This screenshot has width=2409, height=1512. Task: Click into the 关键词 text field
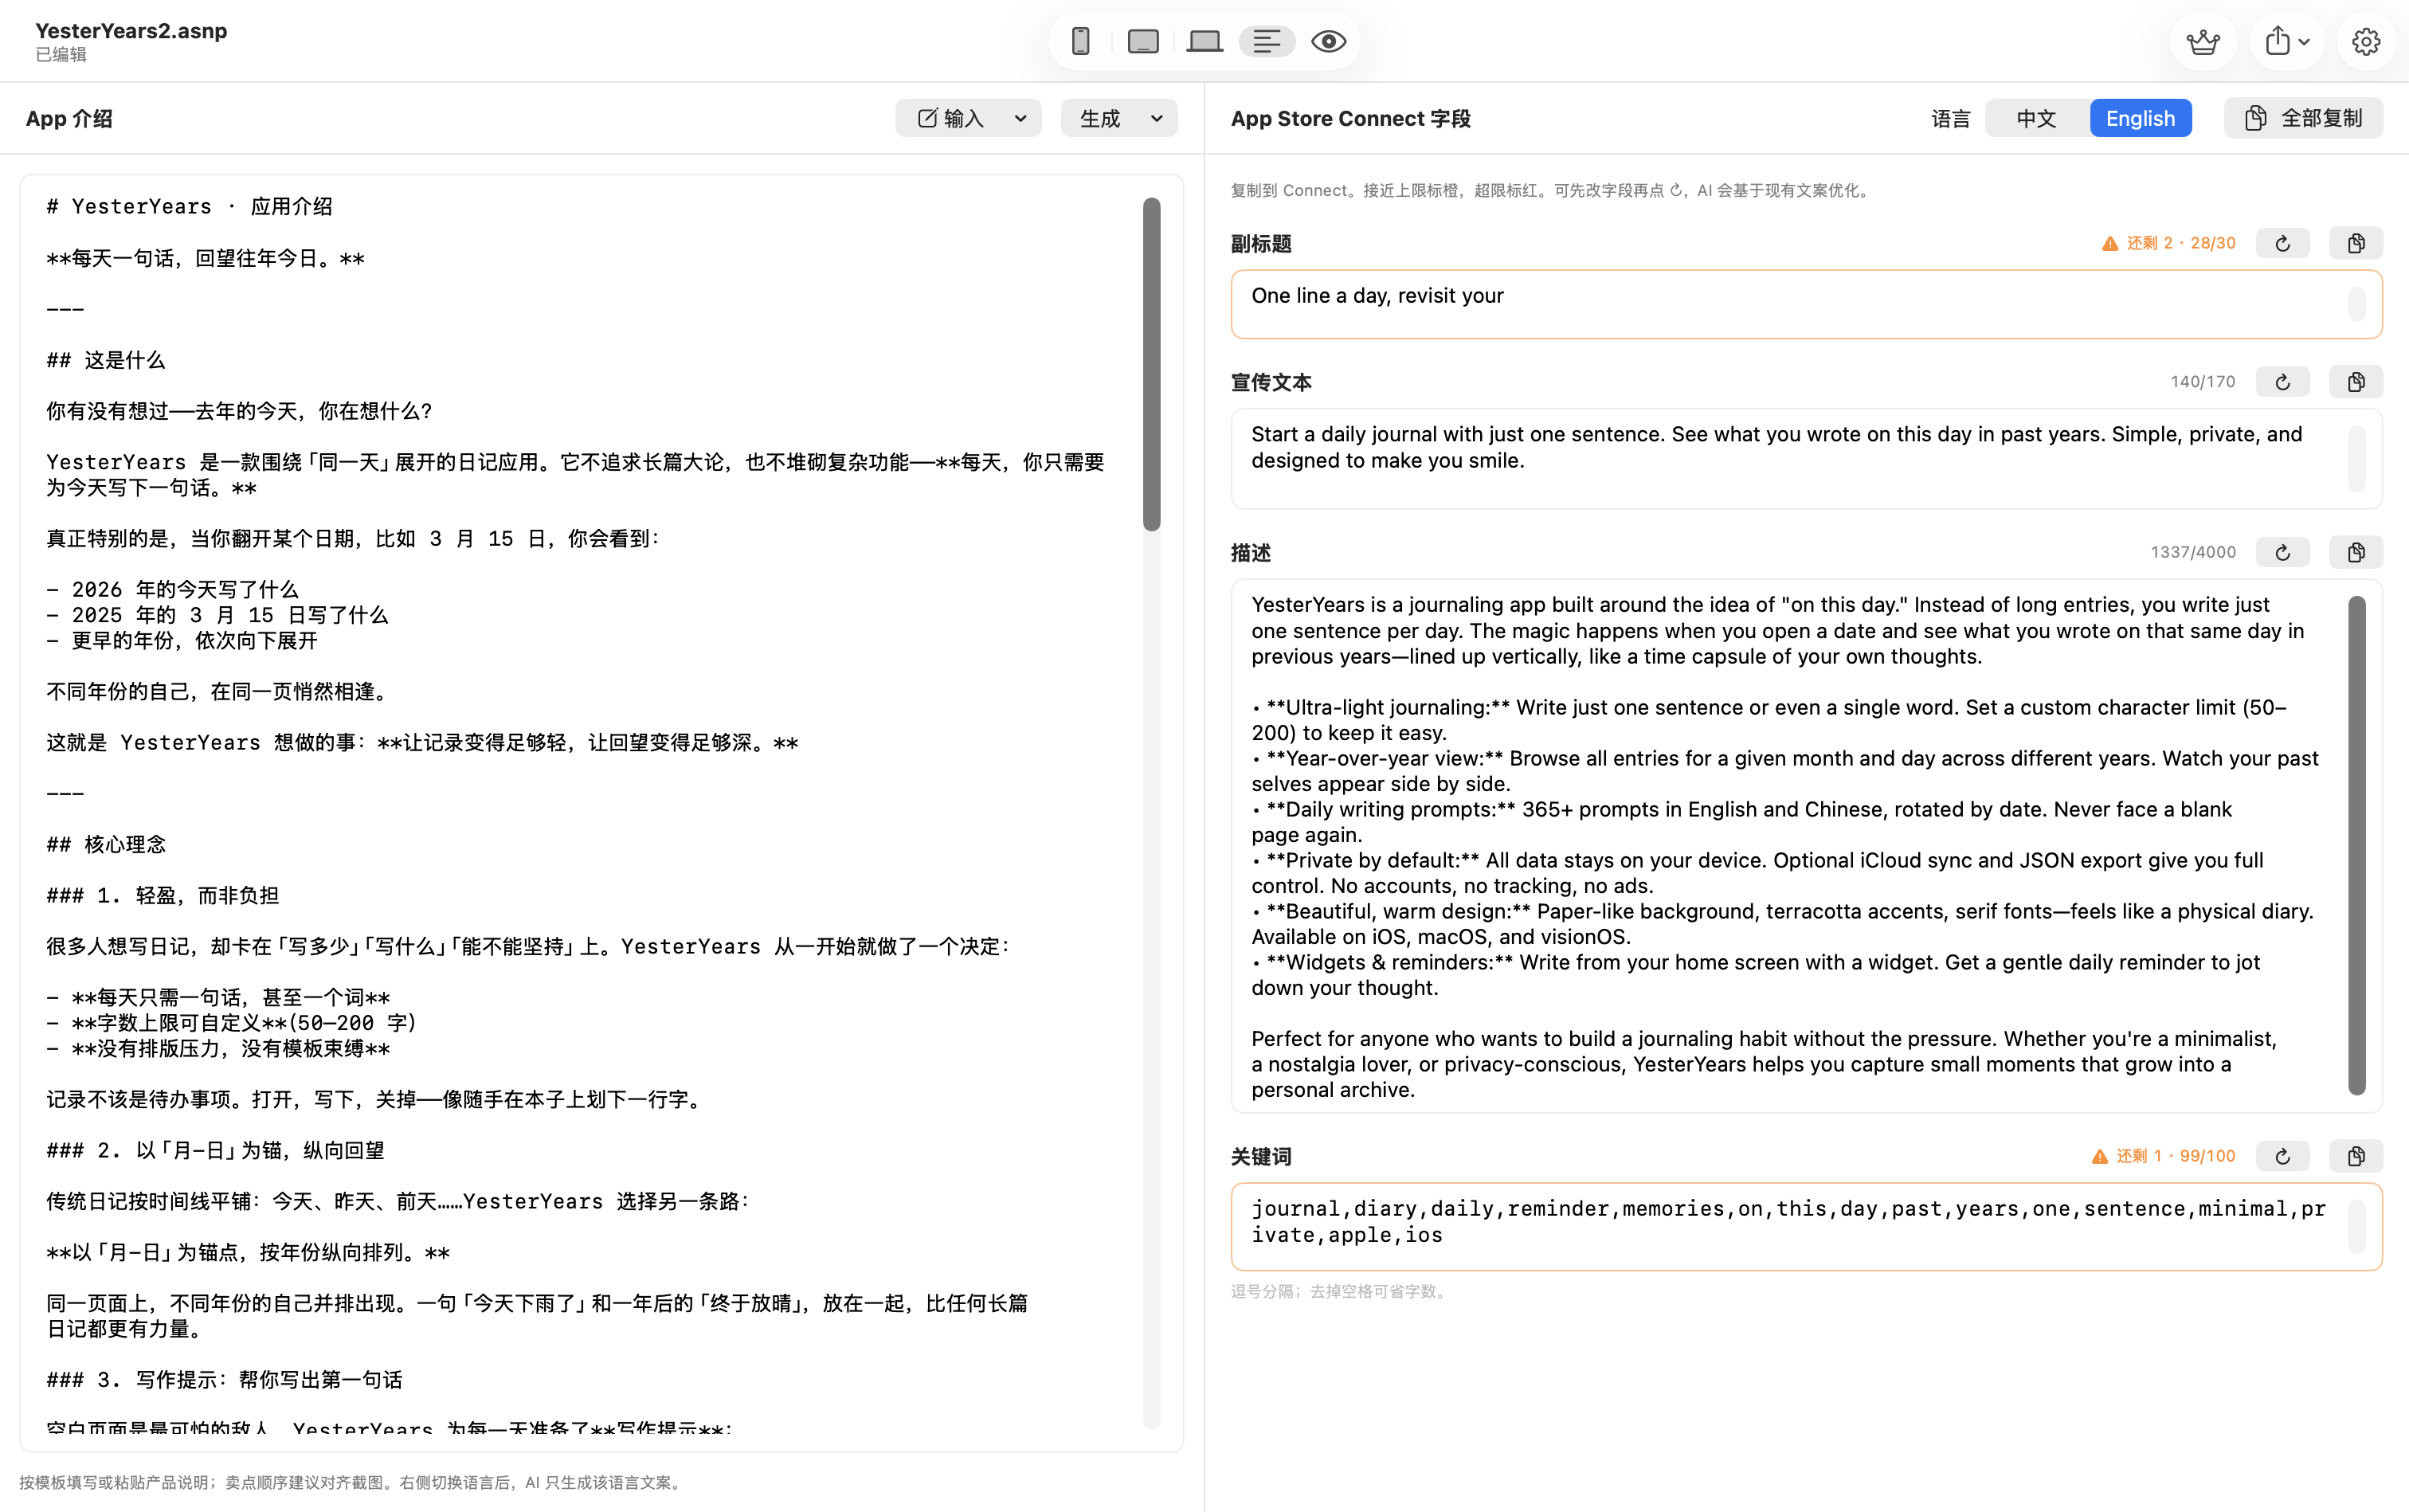coord(1806,1227)
